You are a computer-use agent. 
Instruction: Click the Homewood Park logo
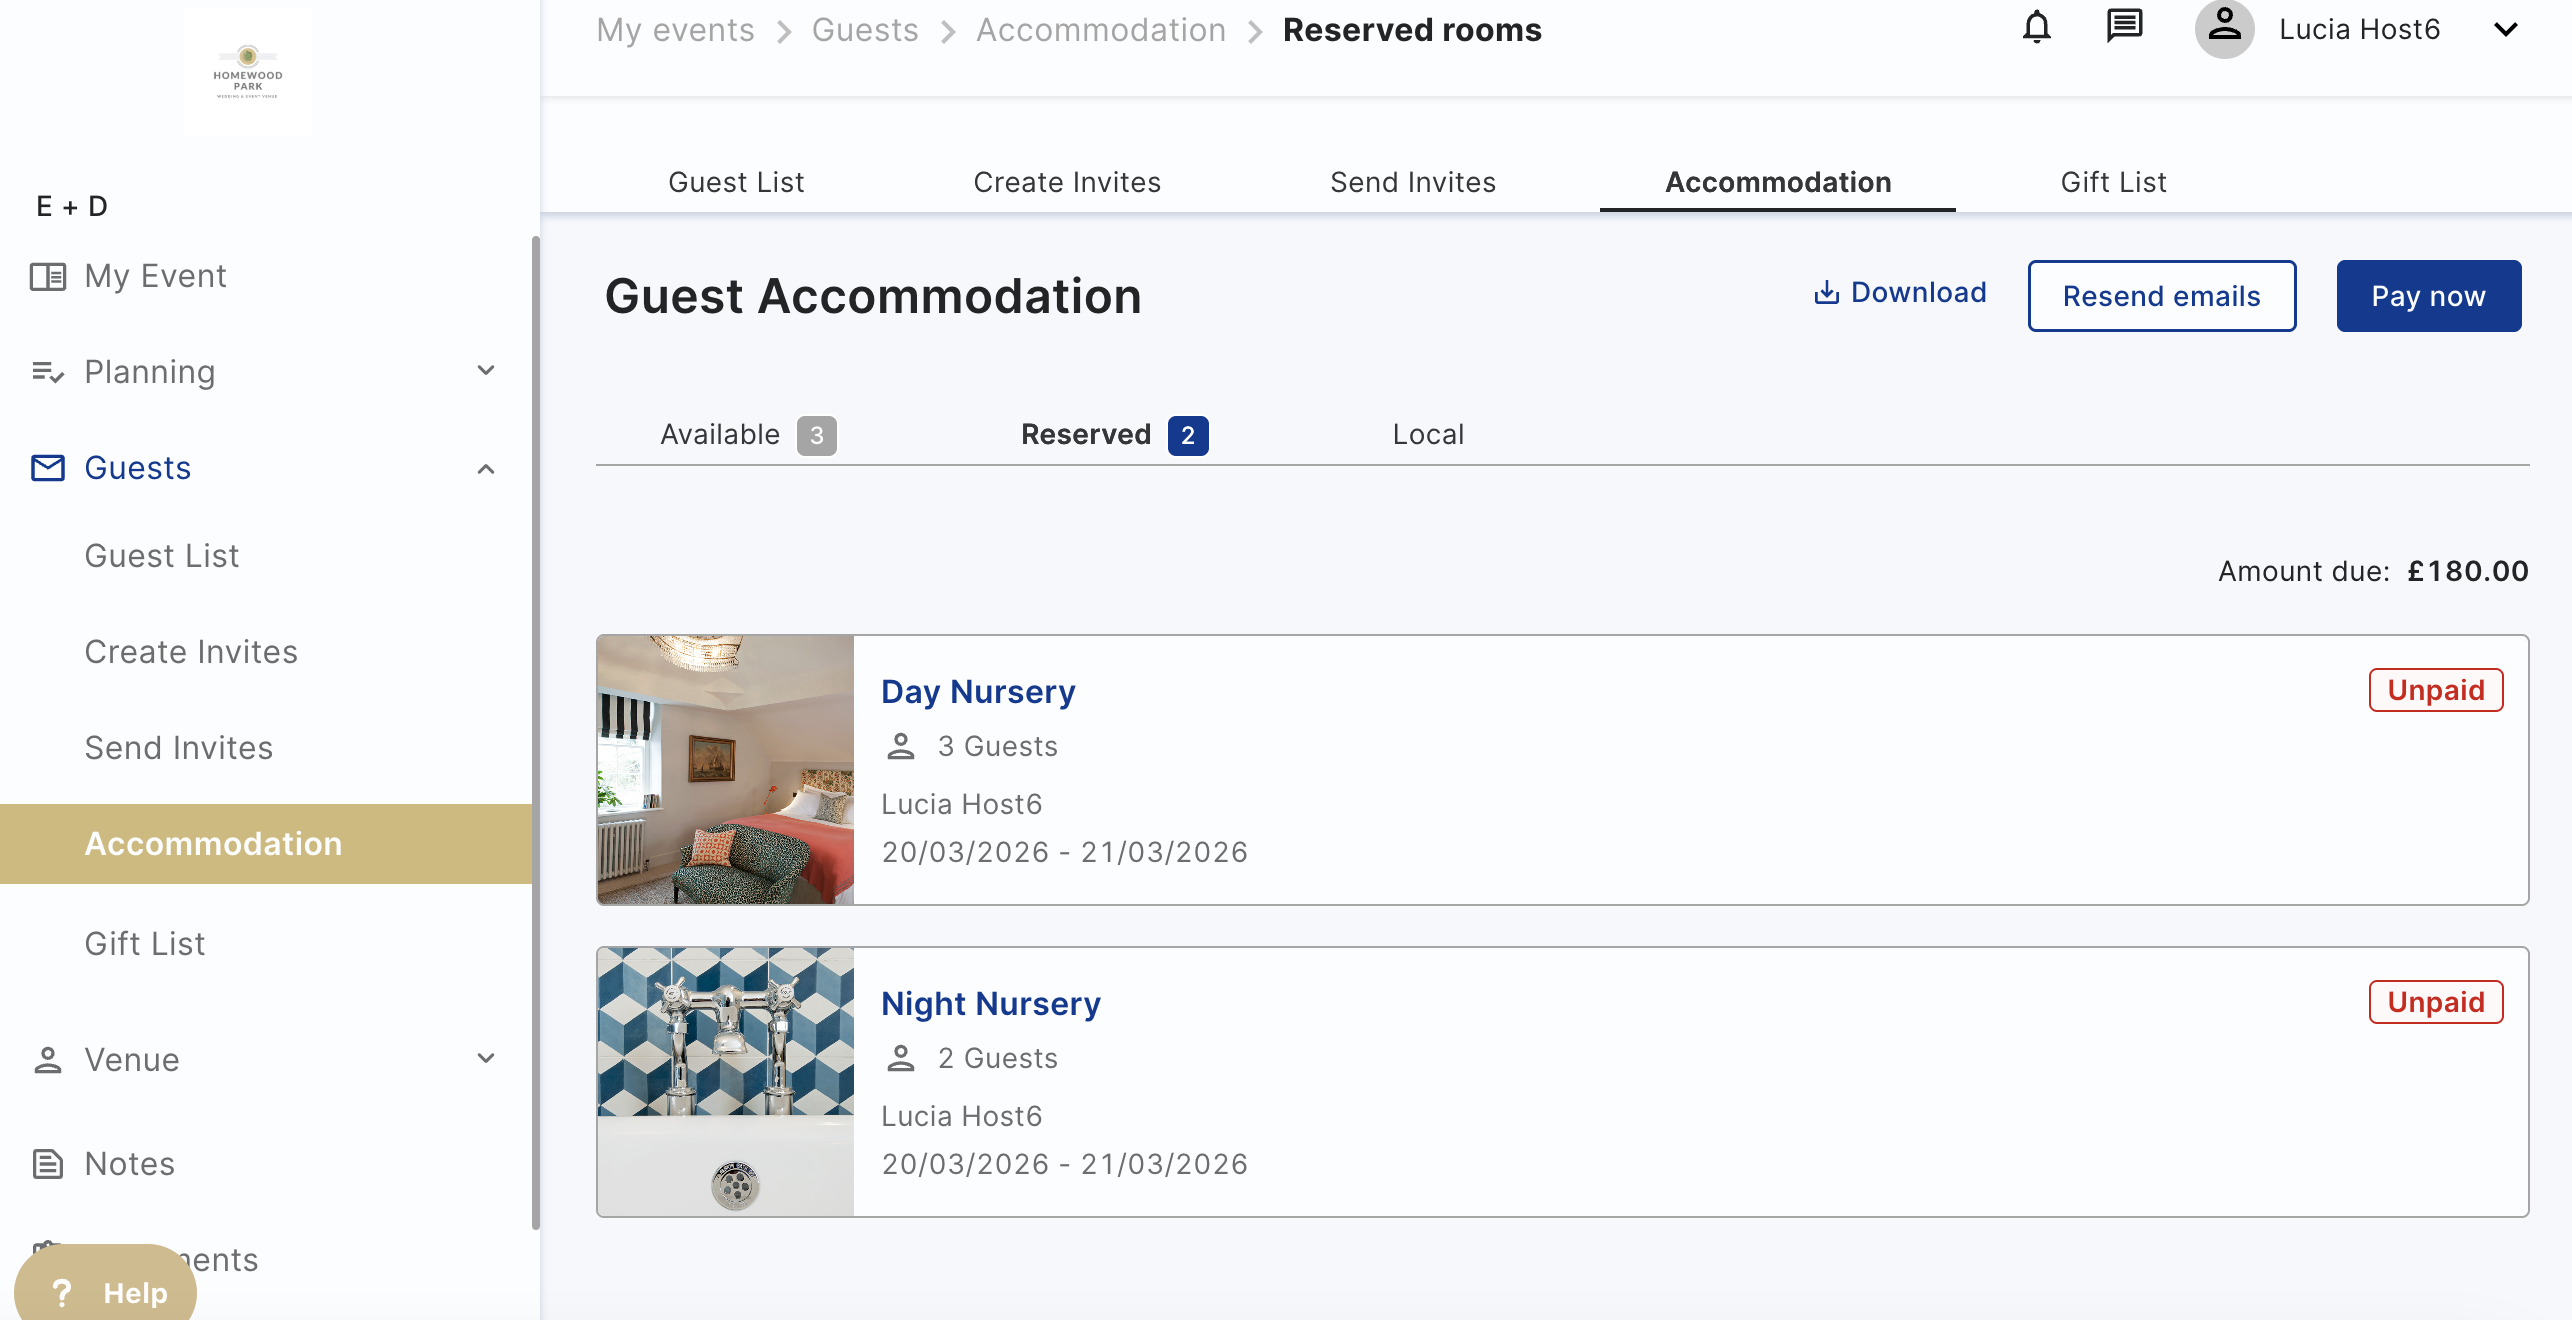tap(248, 72)
